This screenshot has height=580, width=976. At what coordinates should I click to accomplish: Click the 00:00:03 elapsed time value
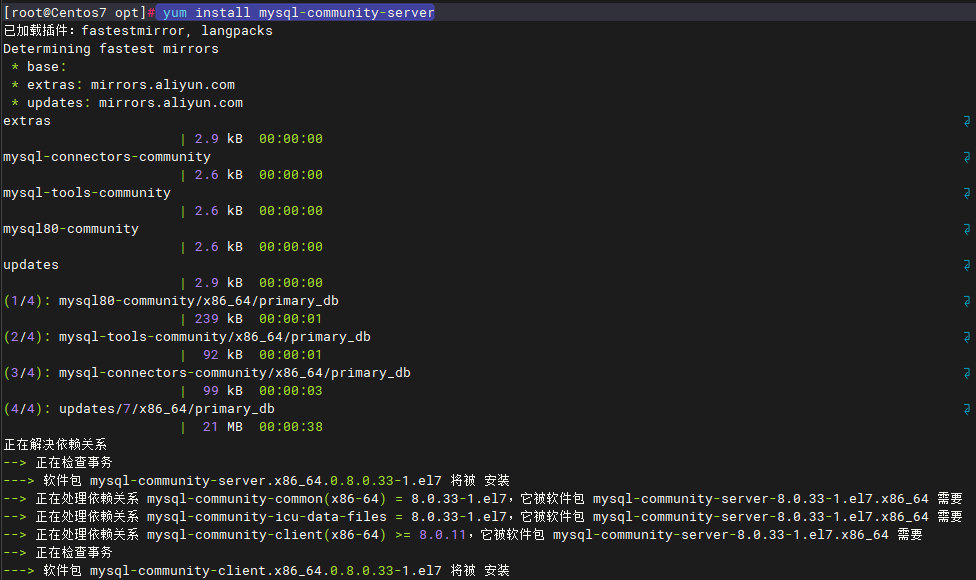(291, 391)
